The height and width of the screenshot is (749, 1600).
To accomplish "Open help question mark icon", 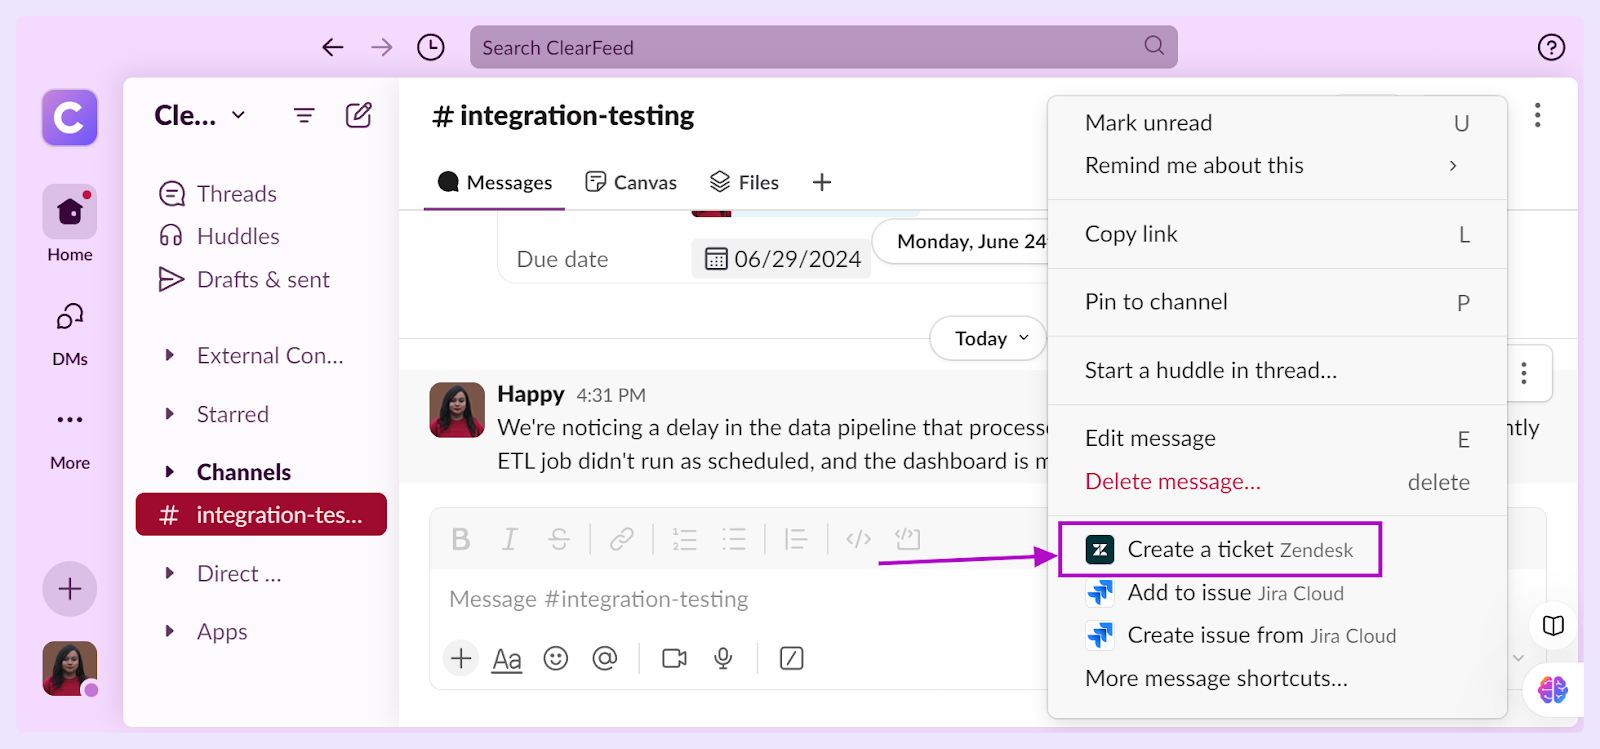I will click(x=1551, y=47).
